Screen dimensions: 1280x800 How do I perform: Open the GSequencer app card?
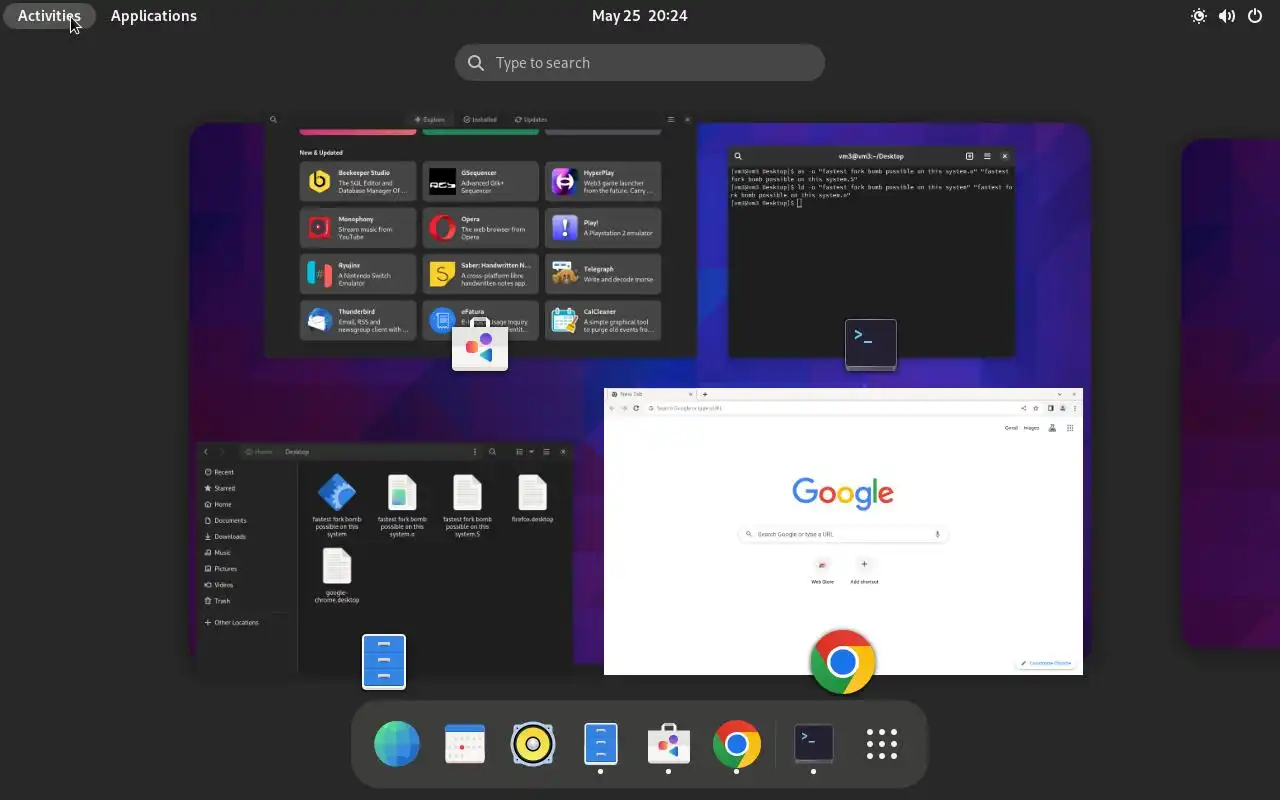click(x=480, y=181)
